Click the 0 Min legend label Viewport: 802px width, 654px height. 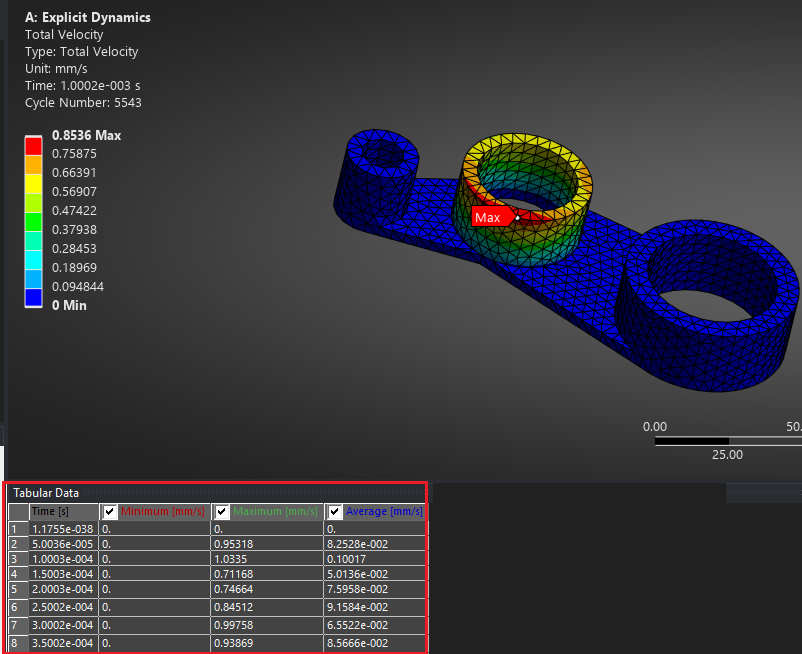coord(69,305)
